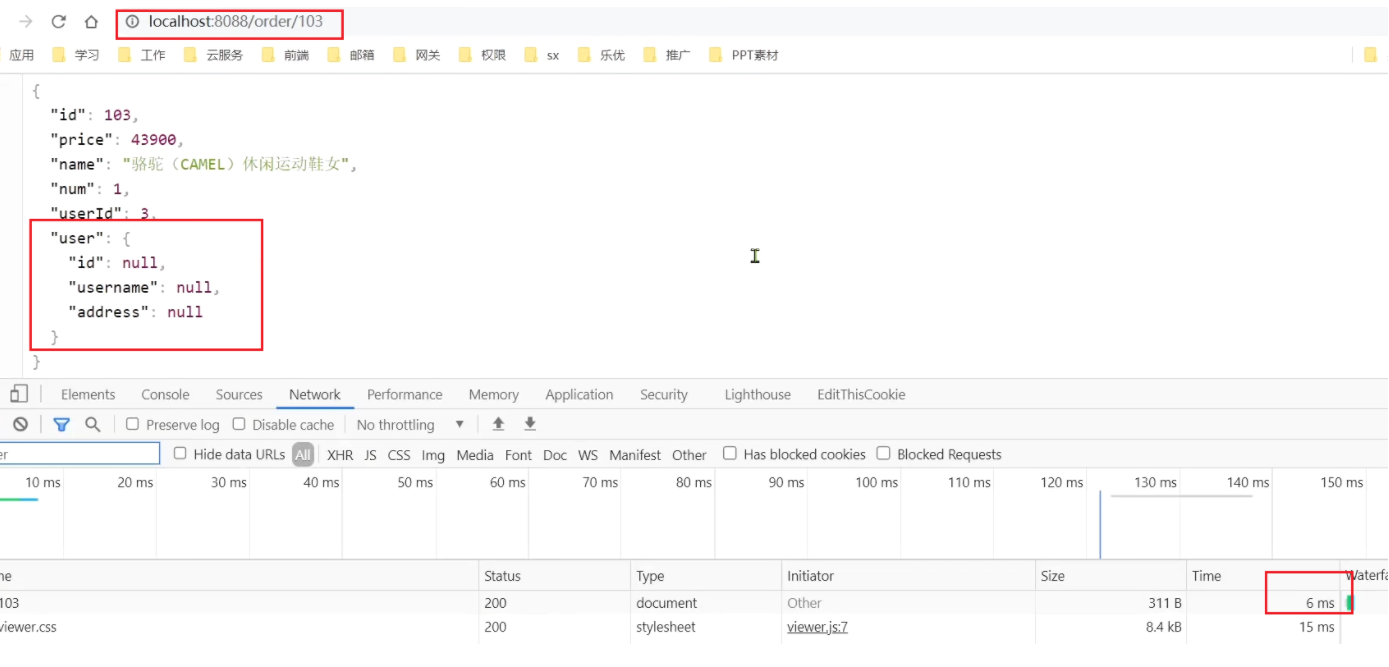Open network search with magnifier icon

coord(93,424)
